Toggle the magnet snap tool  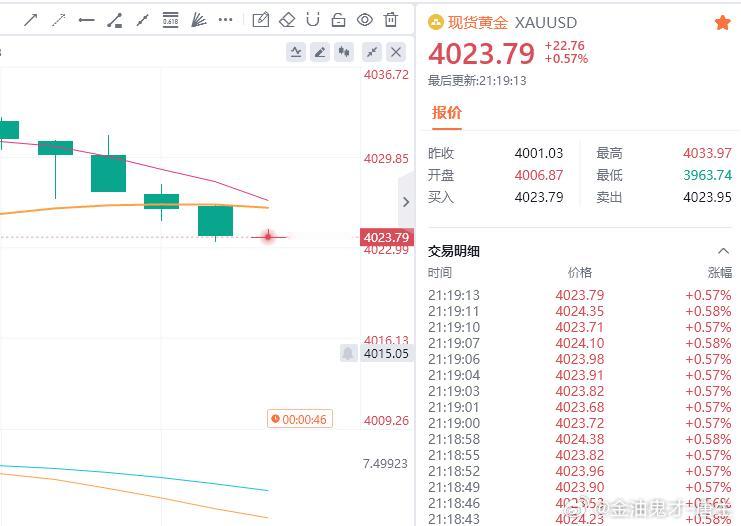[x=313, y=20]
